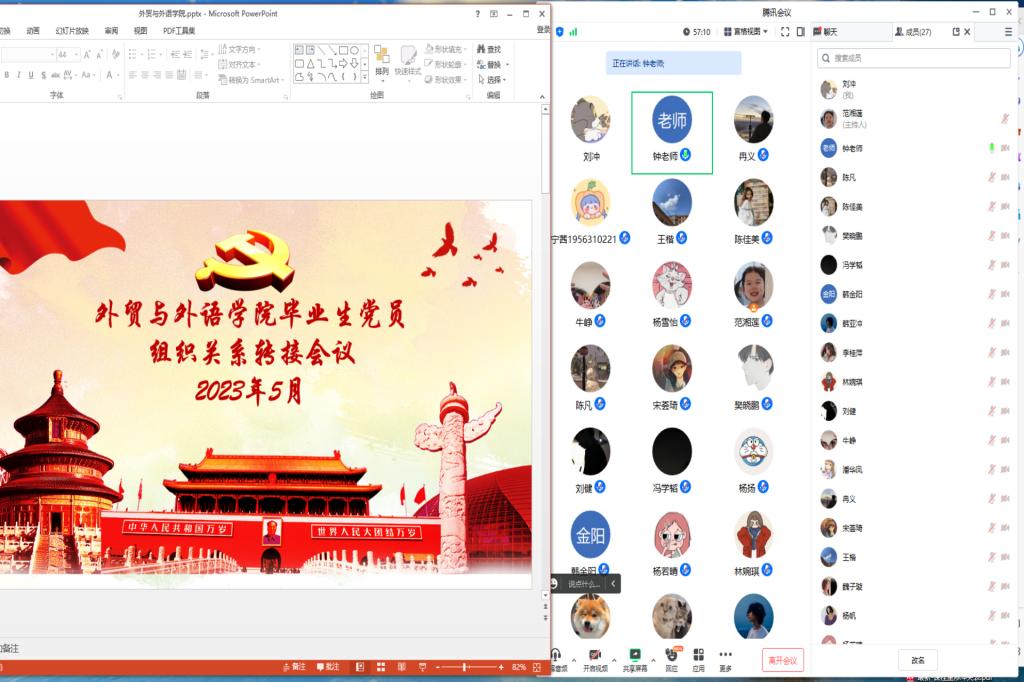Open the meeting hamburger menu
1024x682 pixels.
(1008, 31)
